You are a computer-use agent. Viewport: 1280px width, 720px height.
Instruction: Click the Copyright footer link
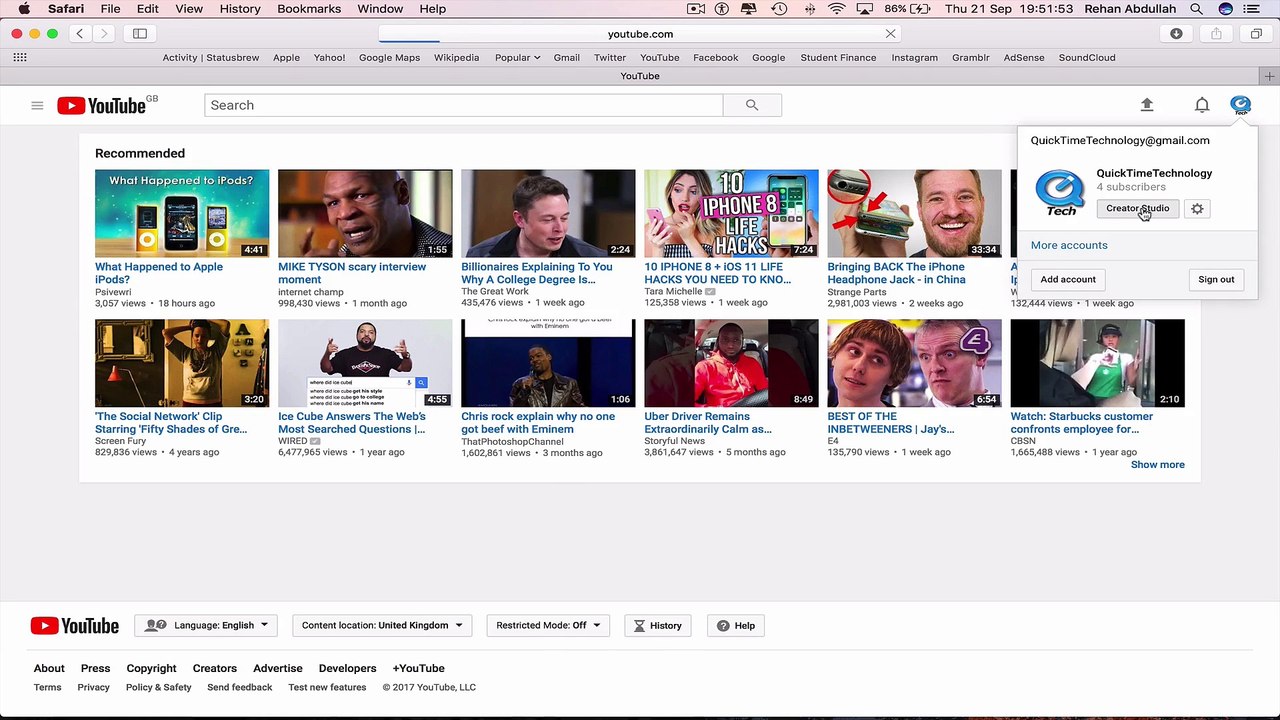151,668
